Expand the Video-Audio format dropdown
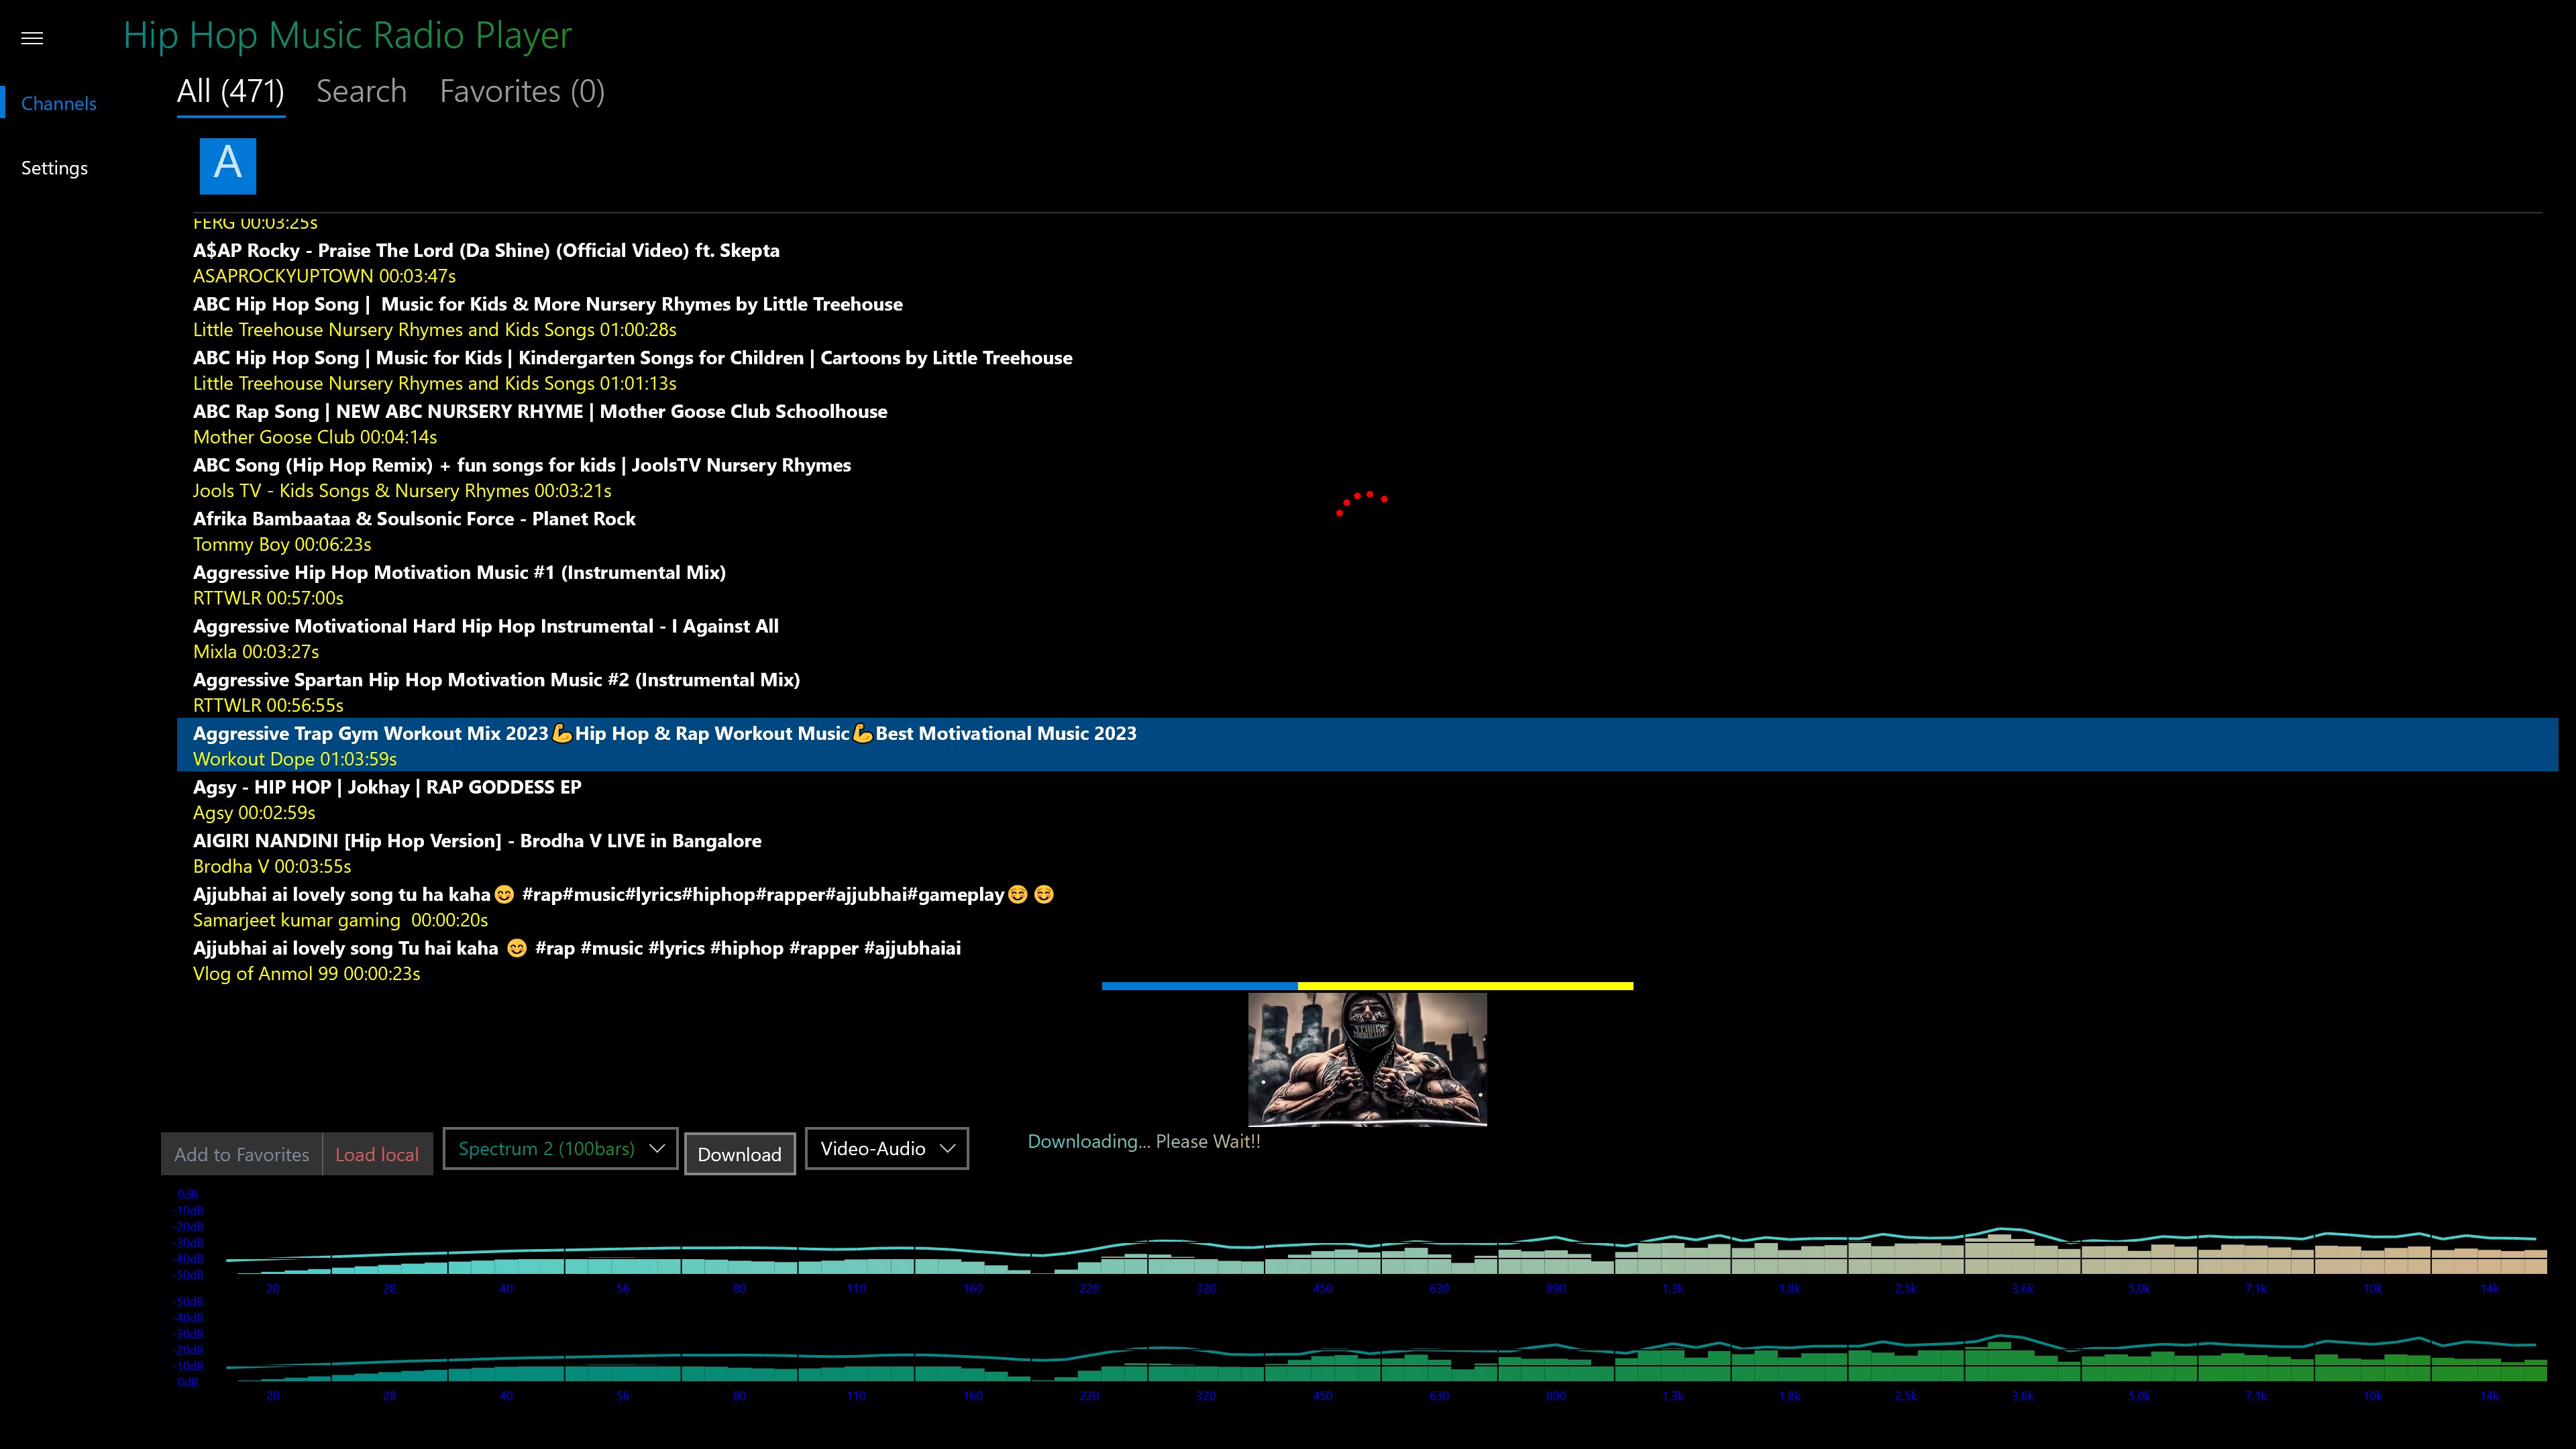2576x1449 pixels. point(886,1148)
